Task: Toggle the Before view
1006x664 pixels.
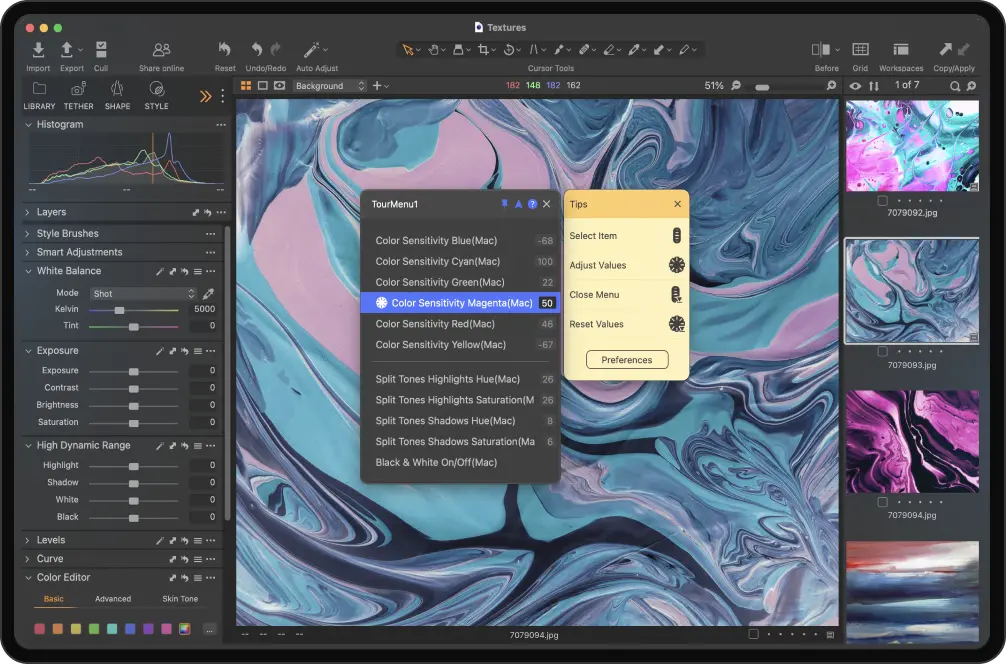Action: [x=821, y=49]
